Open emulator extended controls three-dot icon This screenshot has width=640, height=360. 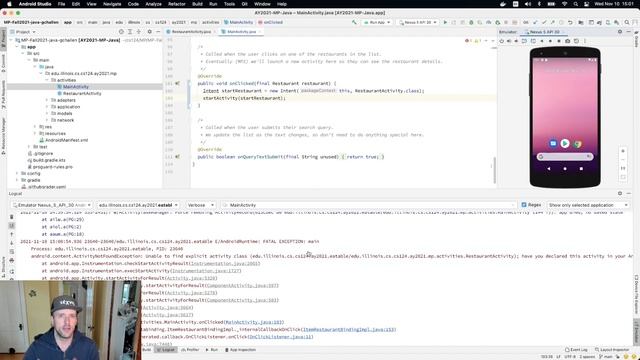point(584,41)
